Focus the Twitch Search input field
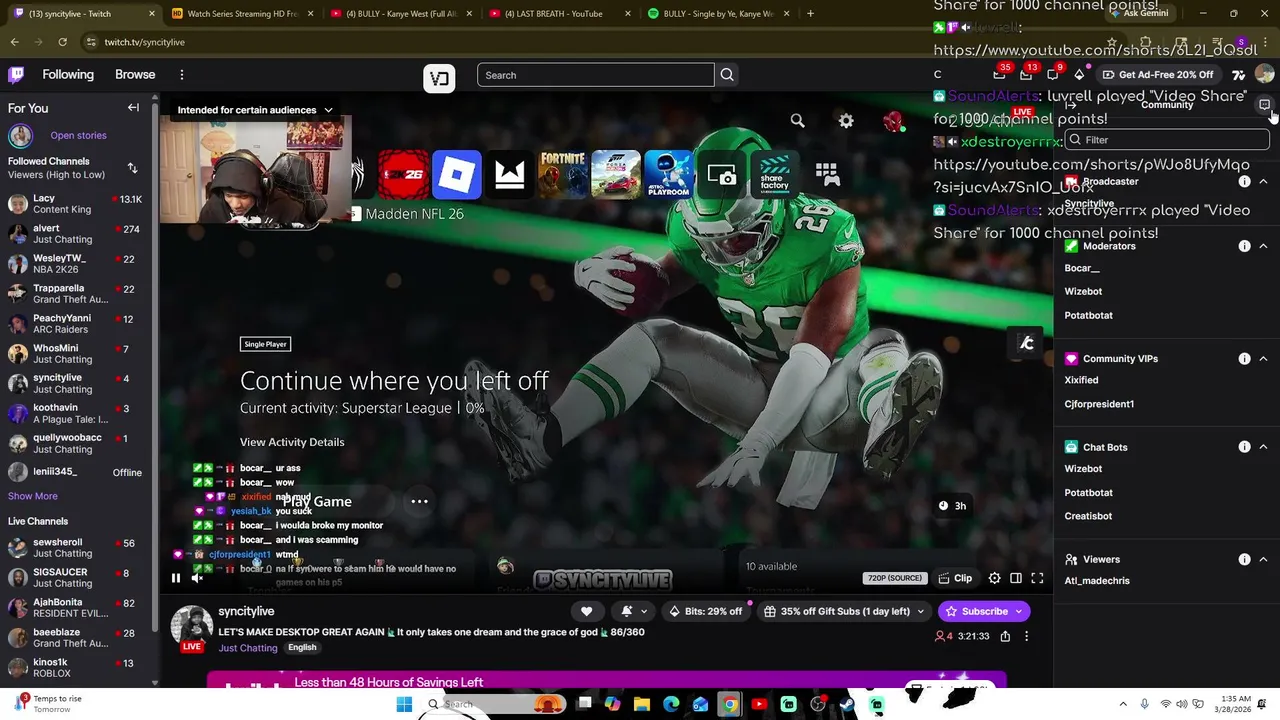 596,75
